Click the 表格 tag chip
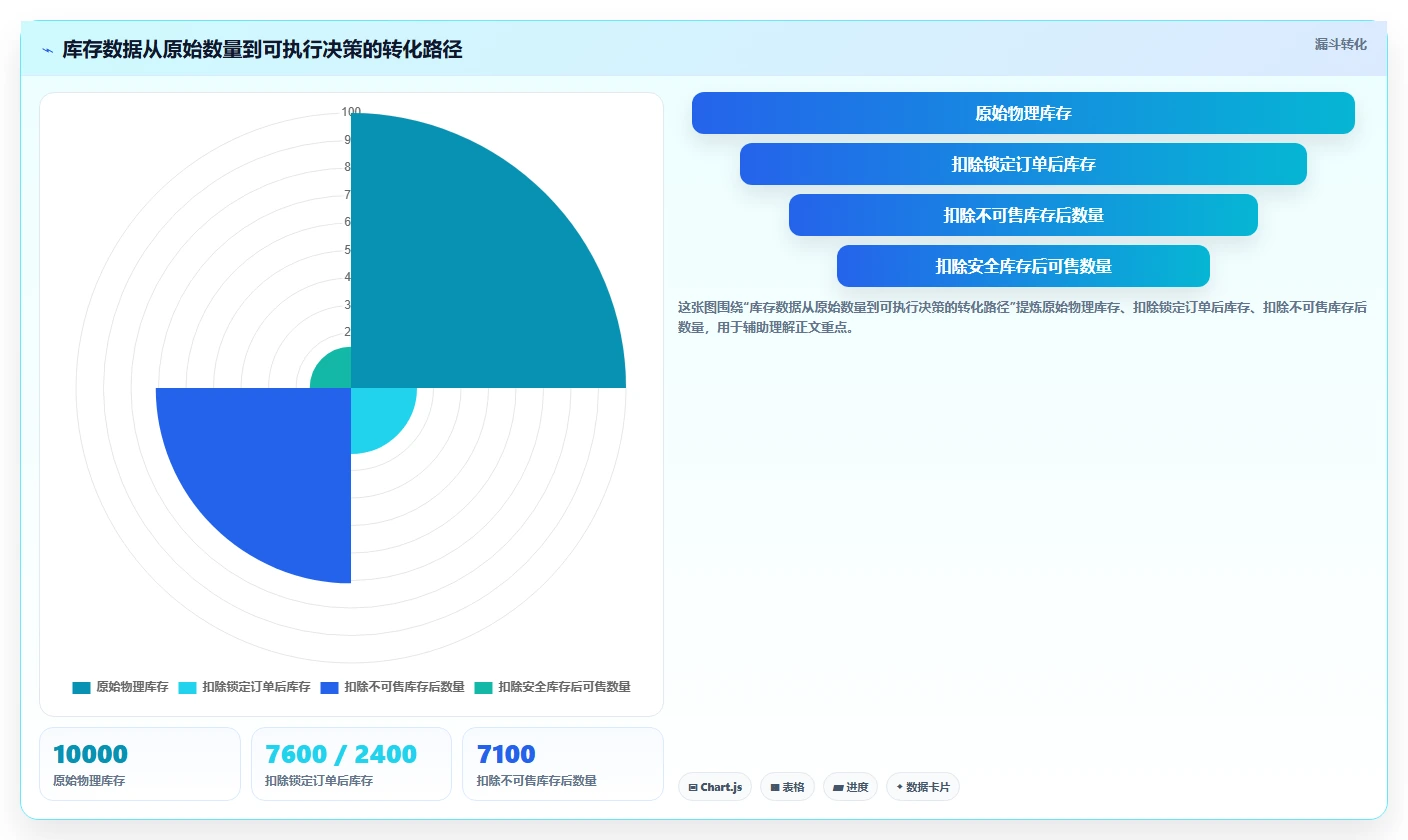 pos(787,787)
